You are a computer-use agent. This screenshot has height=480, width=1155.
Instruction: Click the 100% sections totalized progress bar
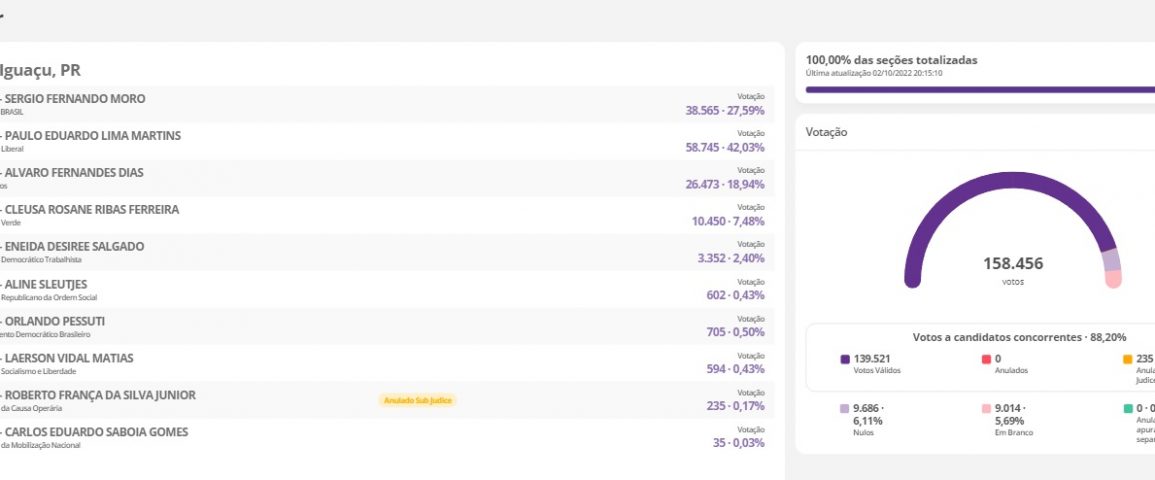point(980,89)
